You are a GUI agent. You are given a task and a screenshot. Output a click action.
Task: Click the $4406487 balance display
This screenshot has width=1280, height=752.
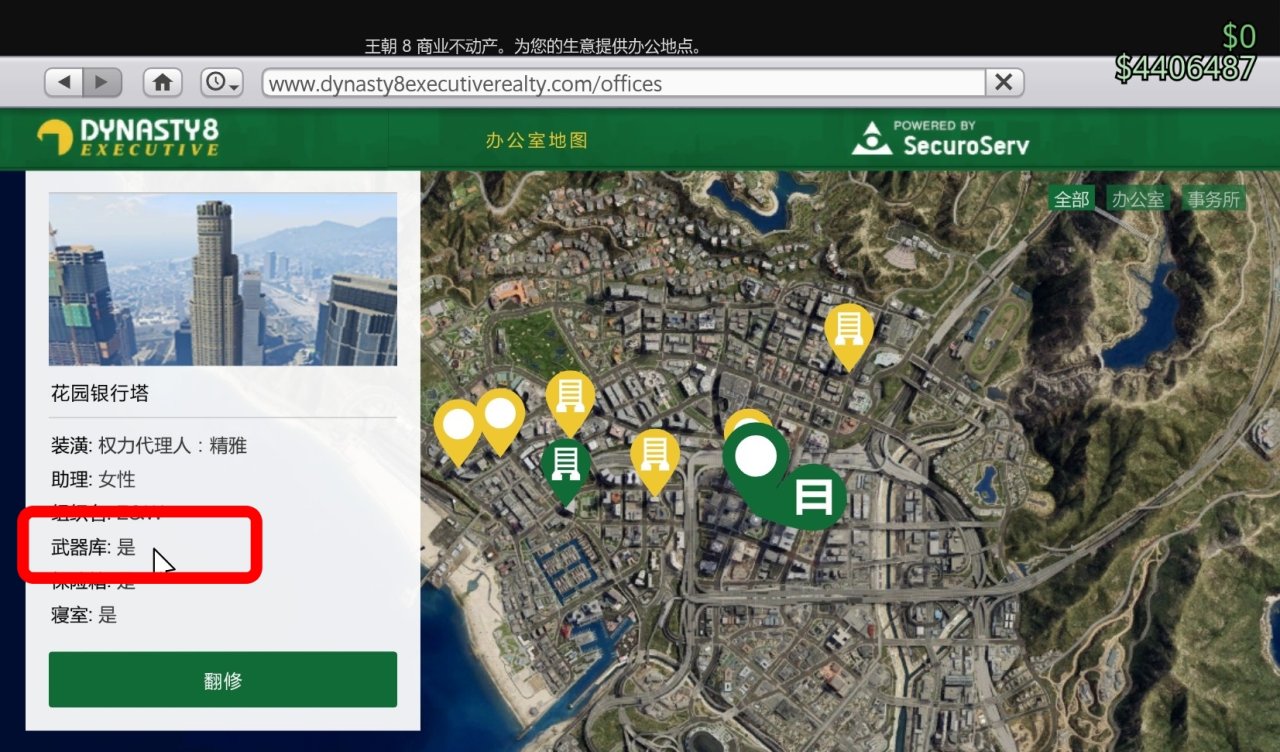[x=1185, y=68]
